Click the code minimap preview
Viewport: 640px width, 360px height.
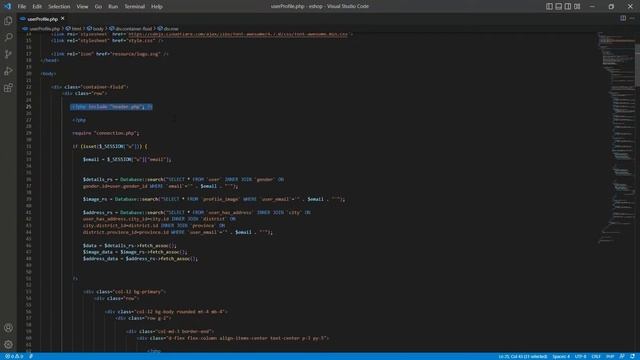point(616,139)
